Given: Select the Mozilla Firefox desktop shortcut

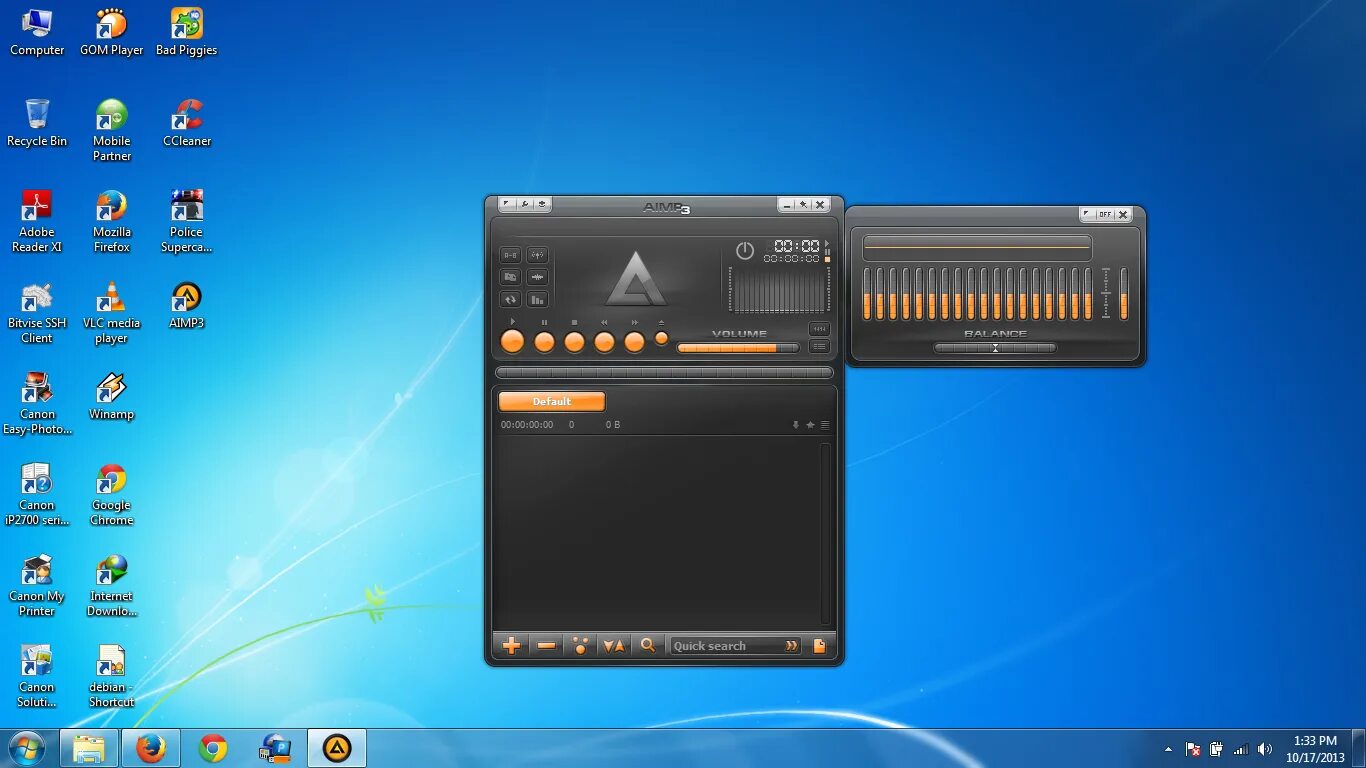Looking at the screenshot, I should tap(112, 221).
